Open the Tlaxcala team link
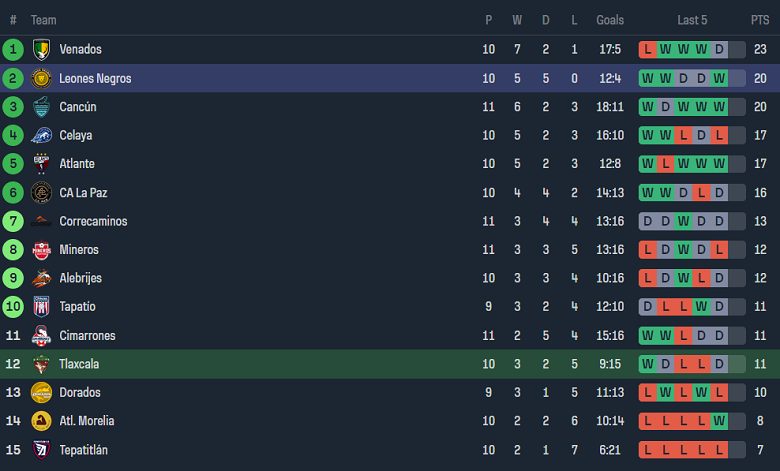The width and height of the screenshot is (780, 471). click(79, 365)
